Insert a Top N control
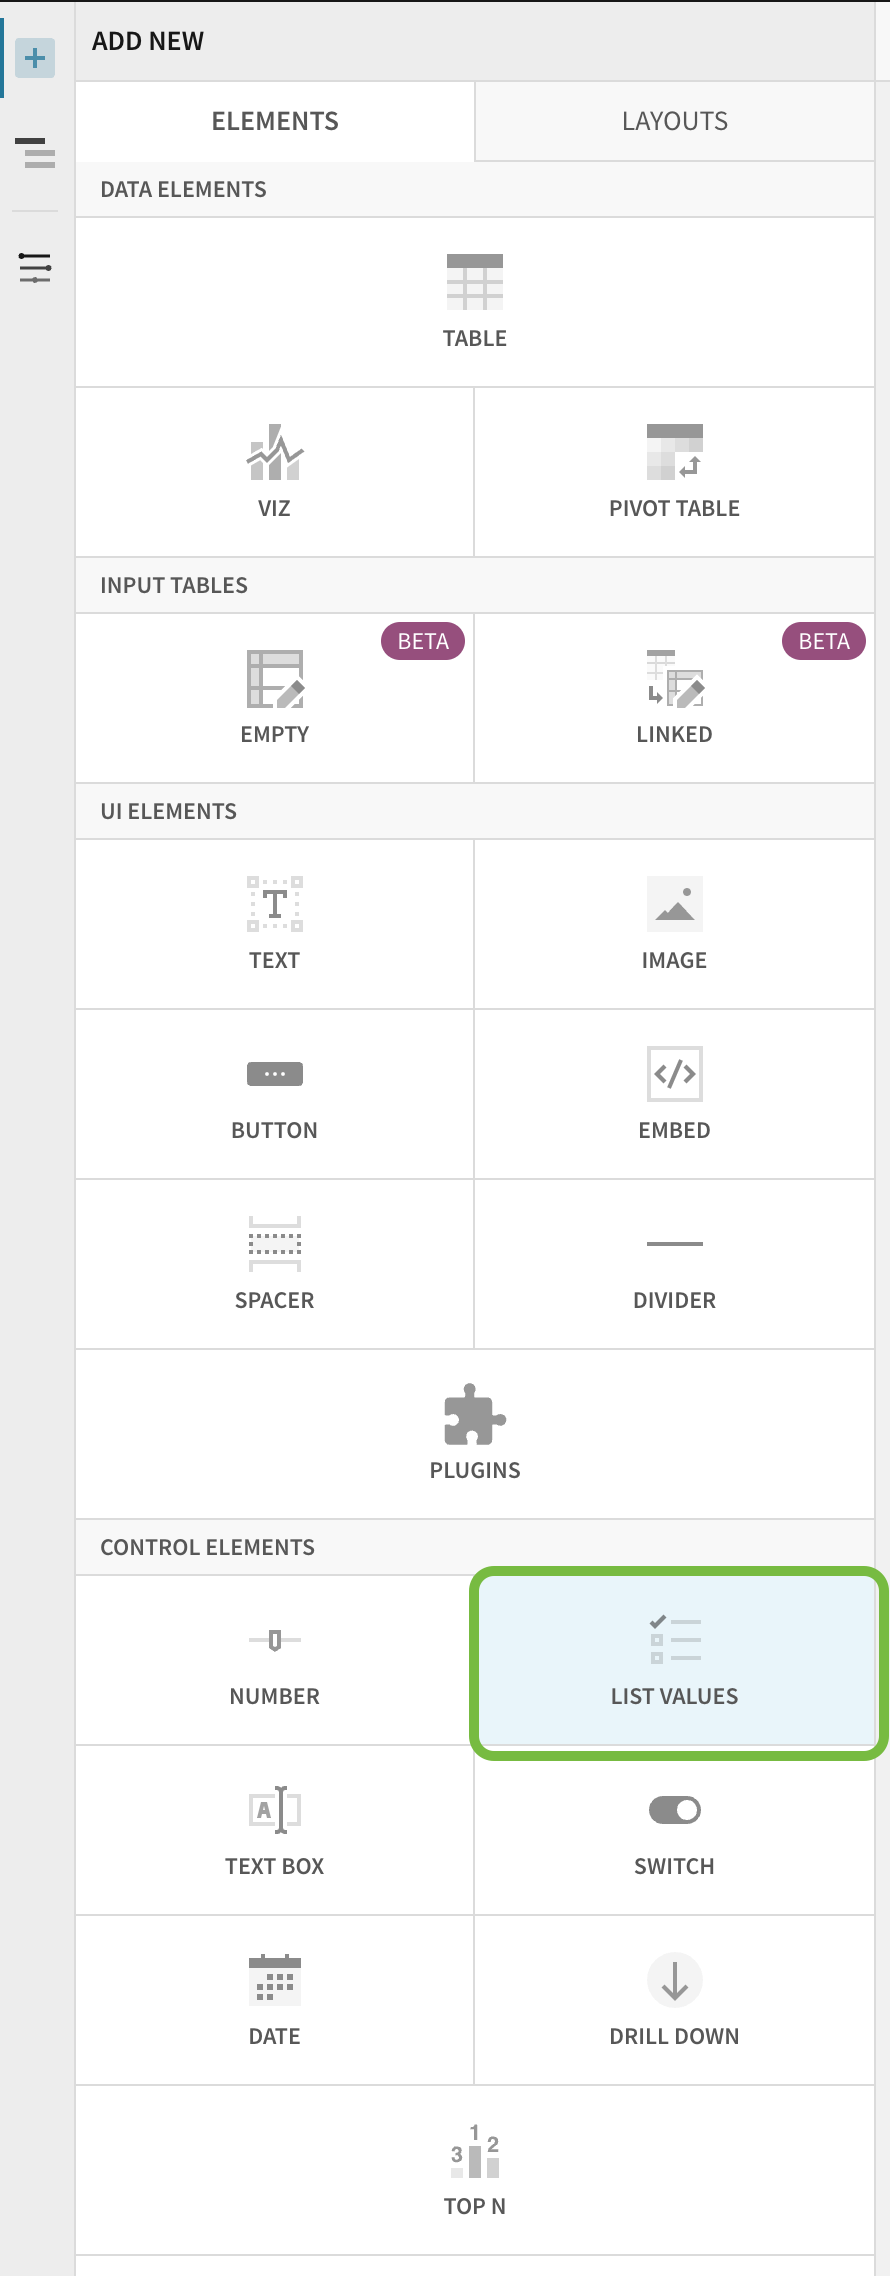The width and height of the screenshot is (890, 2276). 475,2160
